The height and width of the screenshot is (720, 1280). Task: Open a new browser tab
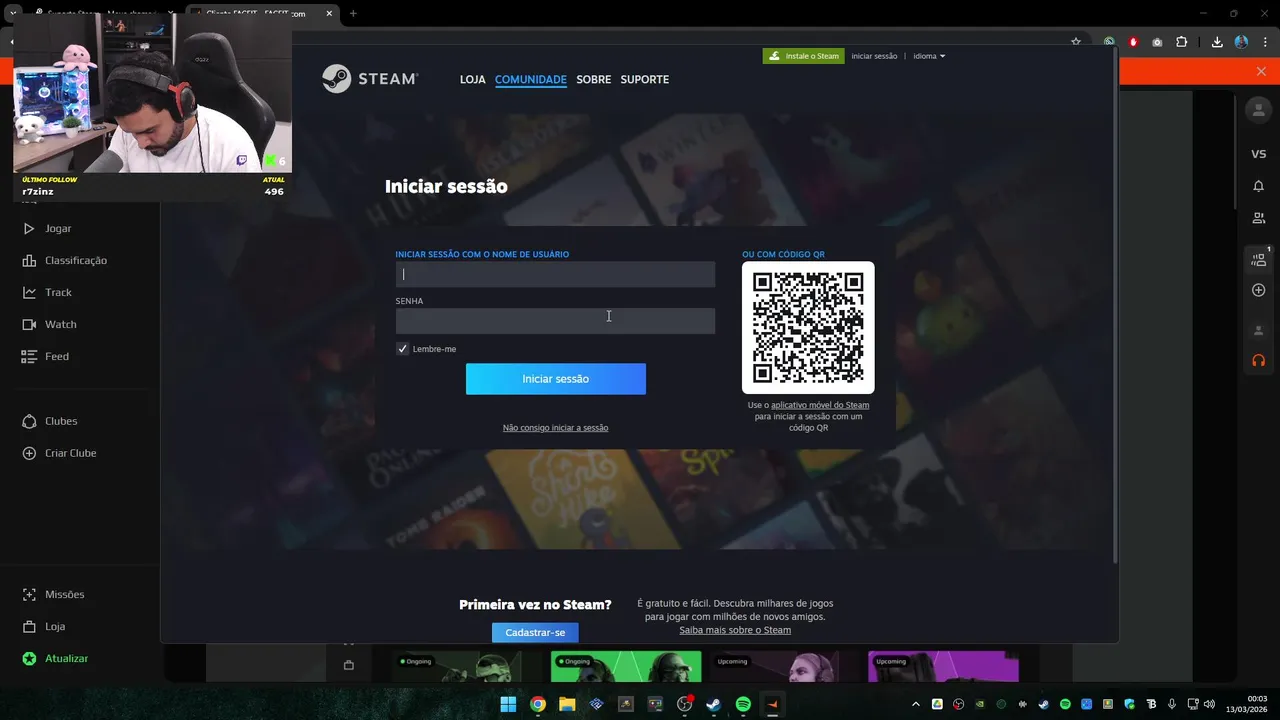pos(353,13)
